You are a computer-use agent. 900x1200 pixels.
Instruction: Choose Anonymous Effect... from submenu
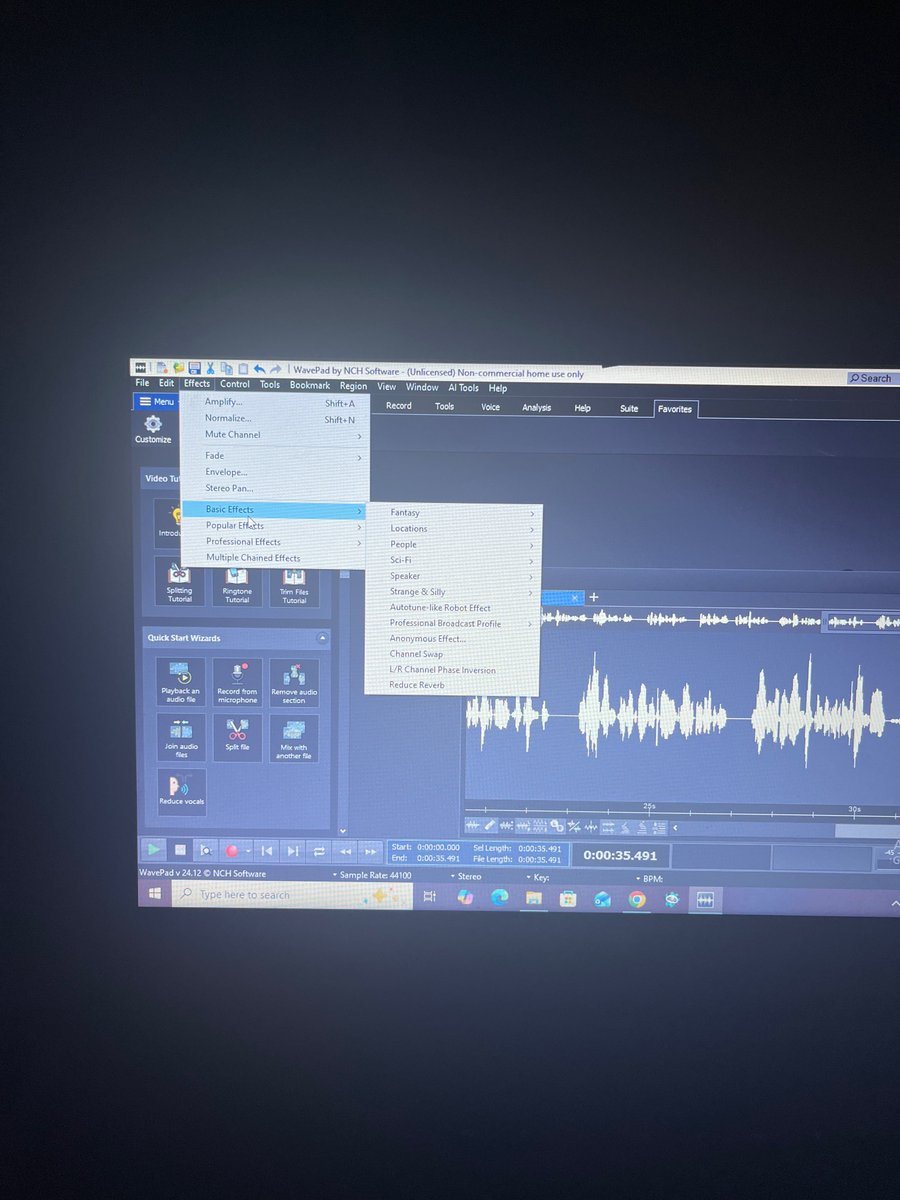(x=453, y=639)
